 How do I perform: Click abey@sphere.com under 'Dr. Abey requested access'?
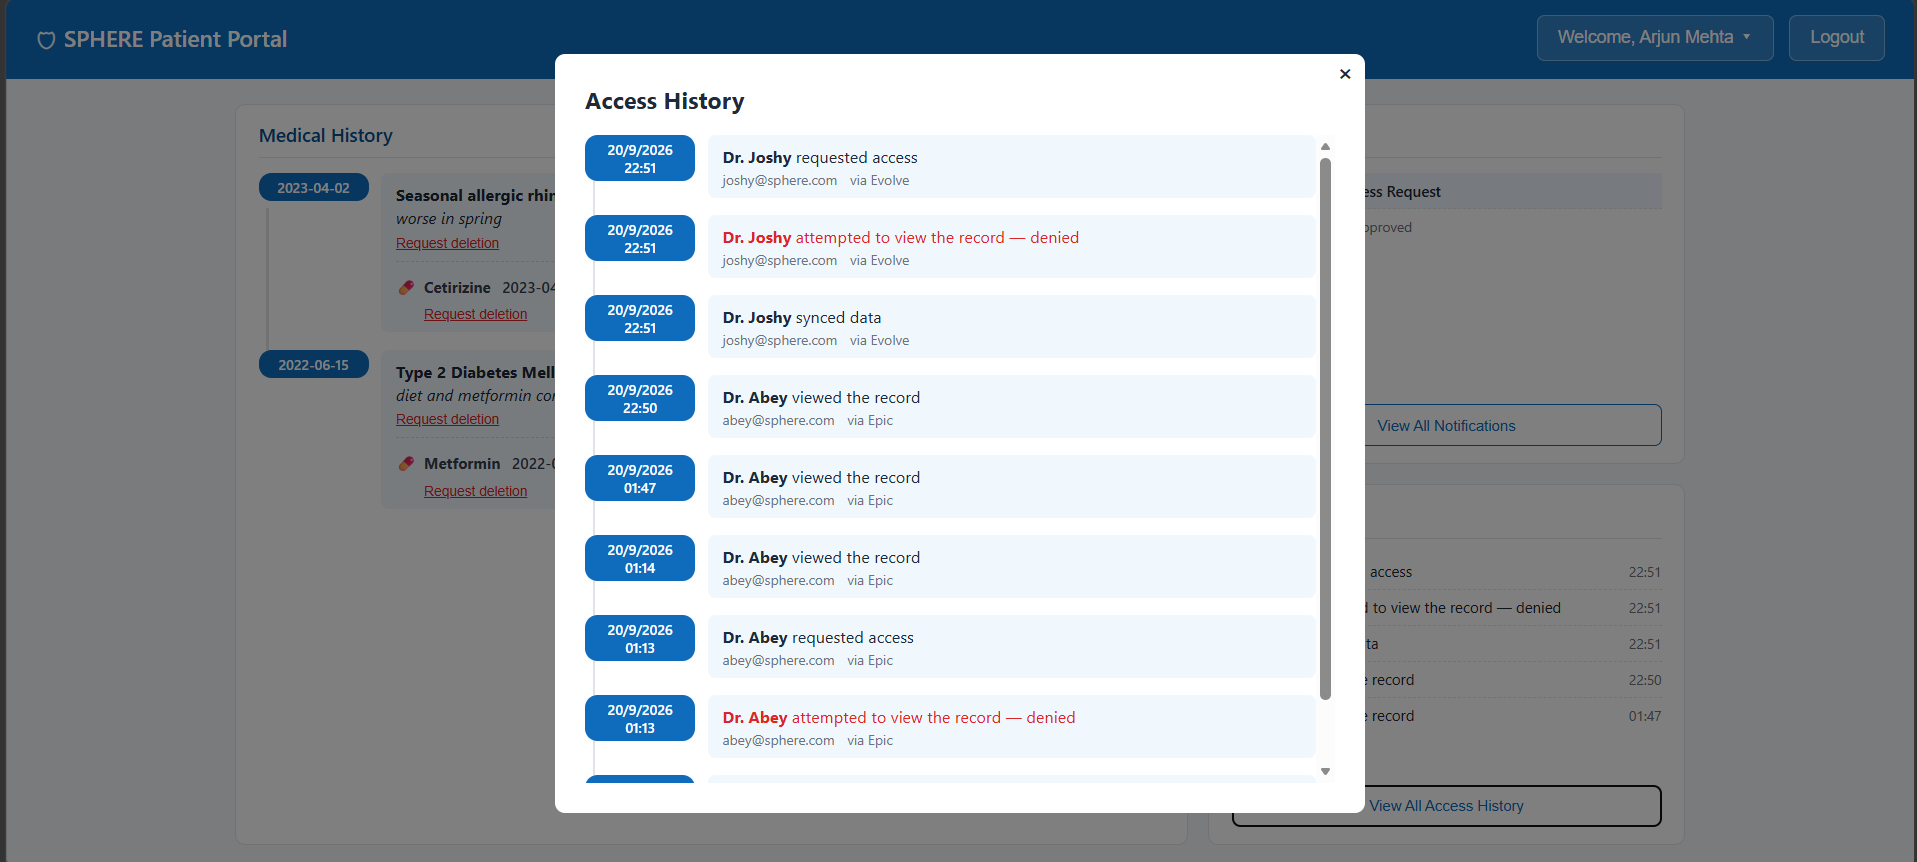pos(778,661)
